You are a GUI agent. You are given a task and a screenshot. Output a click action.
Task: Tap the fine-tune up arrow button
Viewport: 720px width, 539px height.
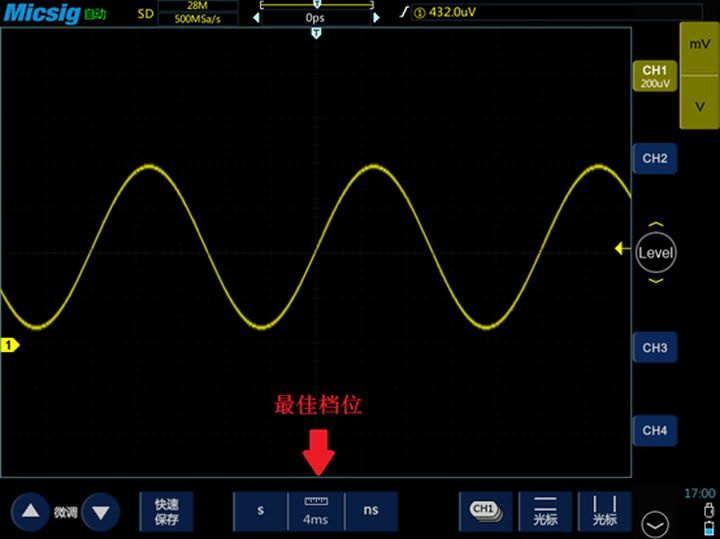tap(30, 512)
